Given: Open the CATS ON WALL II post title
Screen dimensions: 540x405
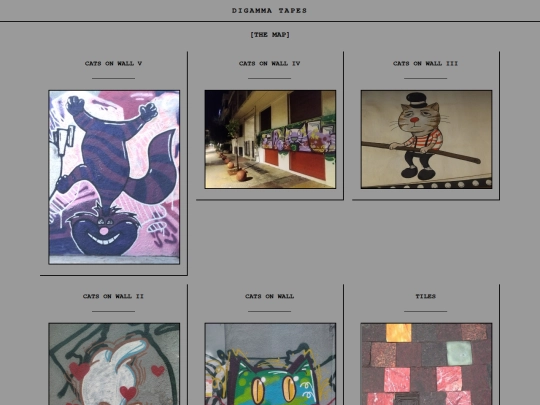Looking at the screenshot, I should coord(113,296).
